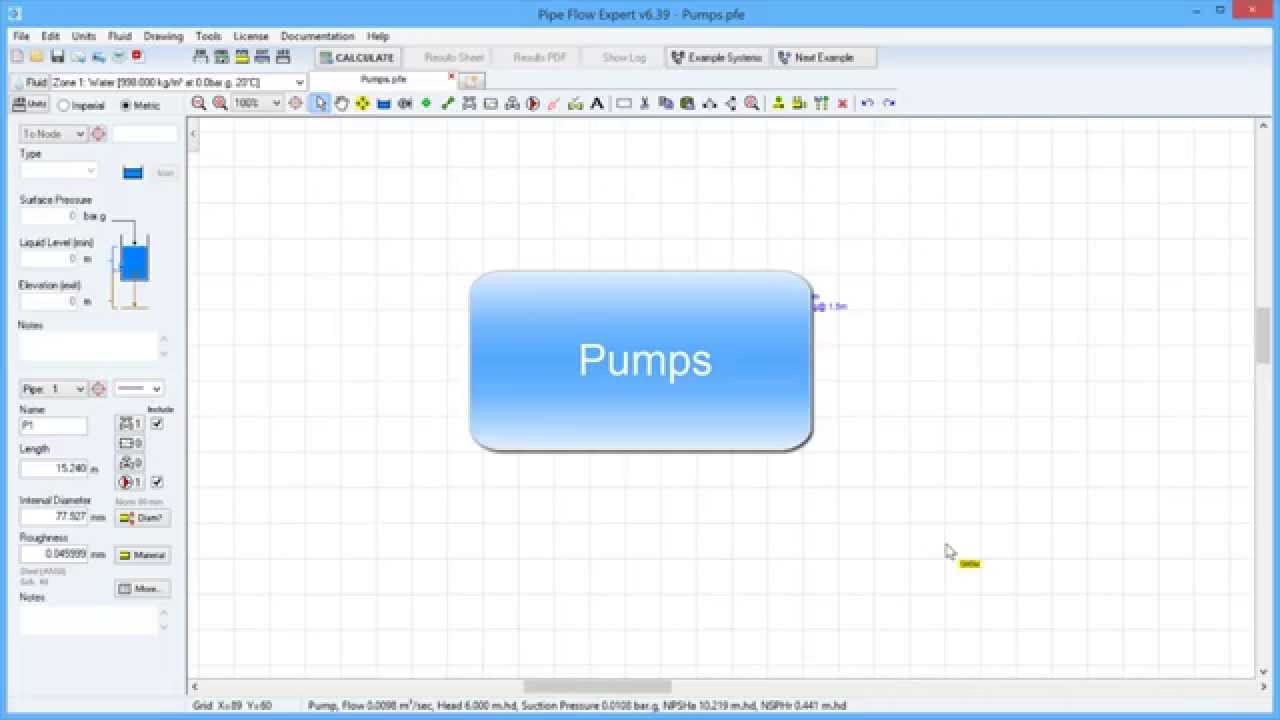Click the blue tank icon beside Type

(133, 173)
